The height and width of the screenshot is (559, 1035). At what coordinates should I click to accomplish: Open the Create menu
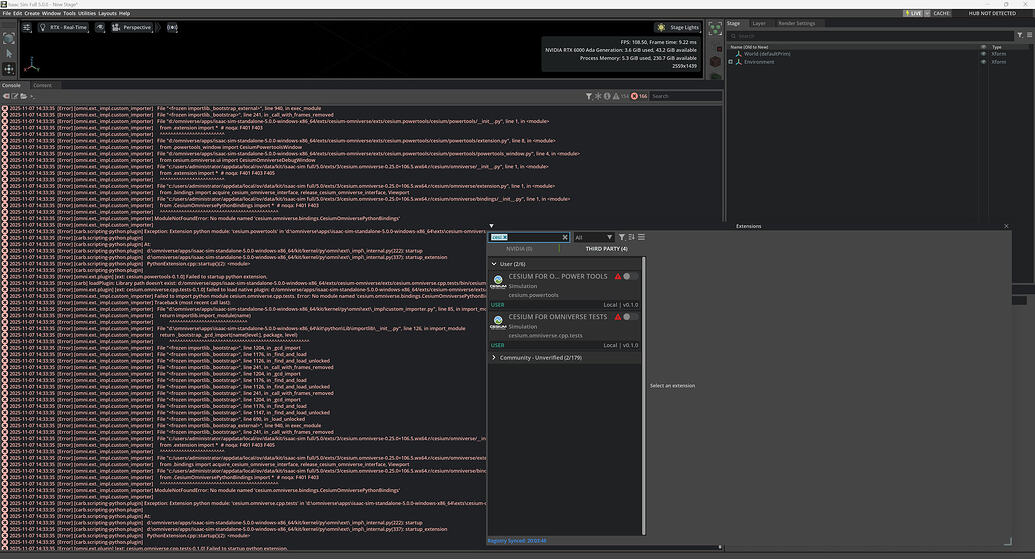32,13
